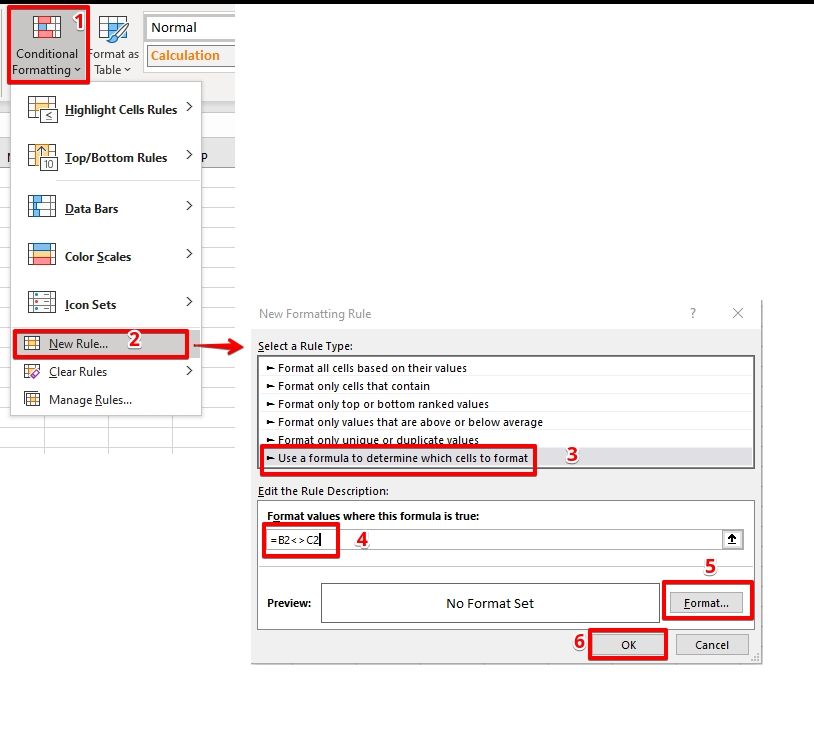Image resolution: width=814 pixels, height=739 pixels.
Task: Click the Top/Bottom Rules icon
Action: tap(42, 157)
